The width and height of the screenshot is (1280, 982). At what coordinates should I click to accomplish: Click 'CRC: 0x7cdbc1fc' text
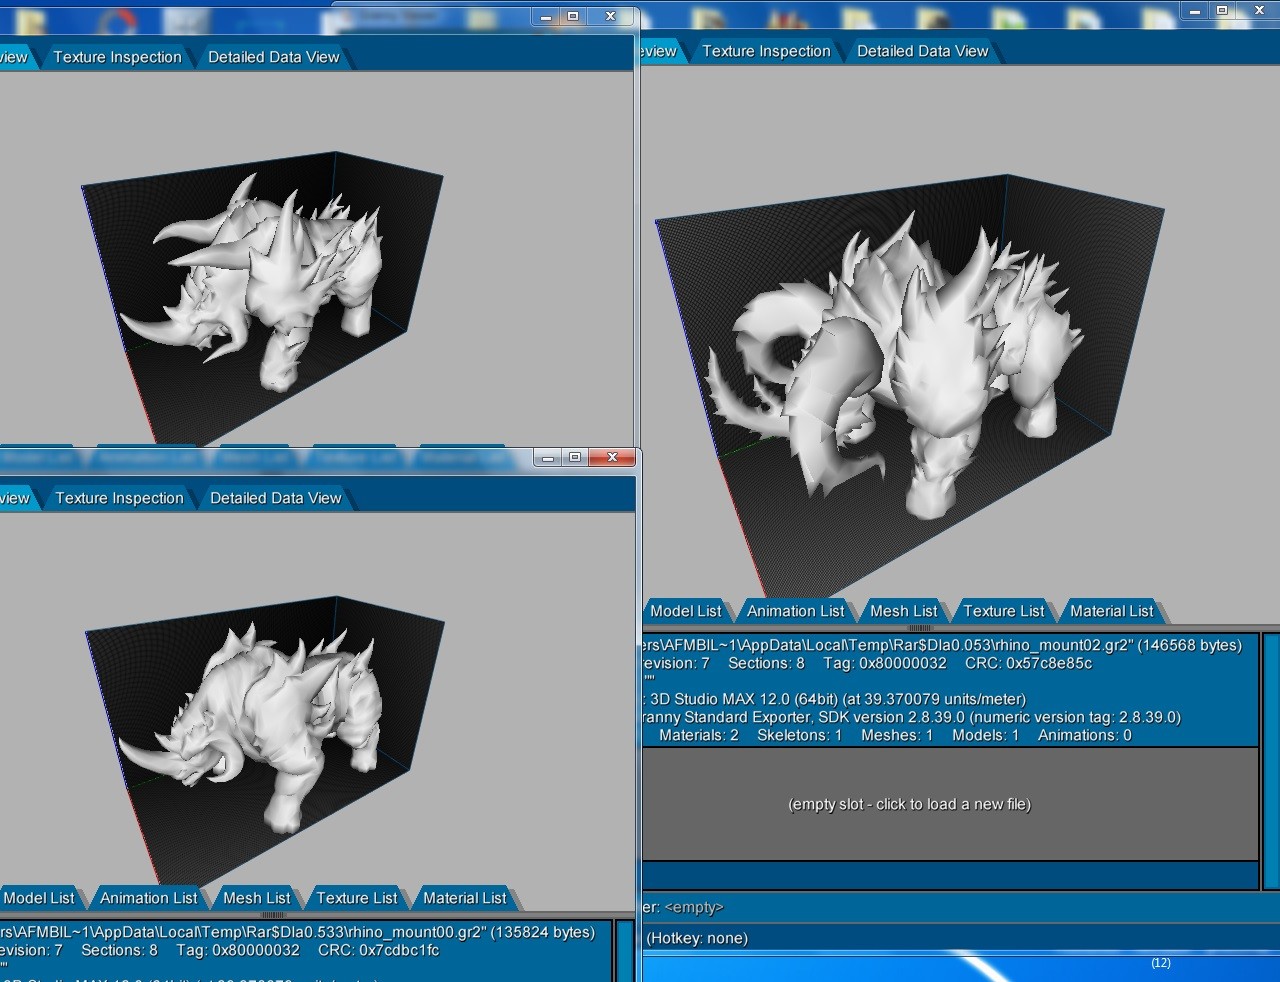pyautogui.click(x=378, y=950)
